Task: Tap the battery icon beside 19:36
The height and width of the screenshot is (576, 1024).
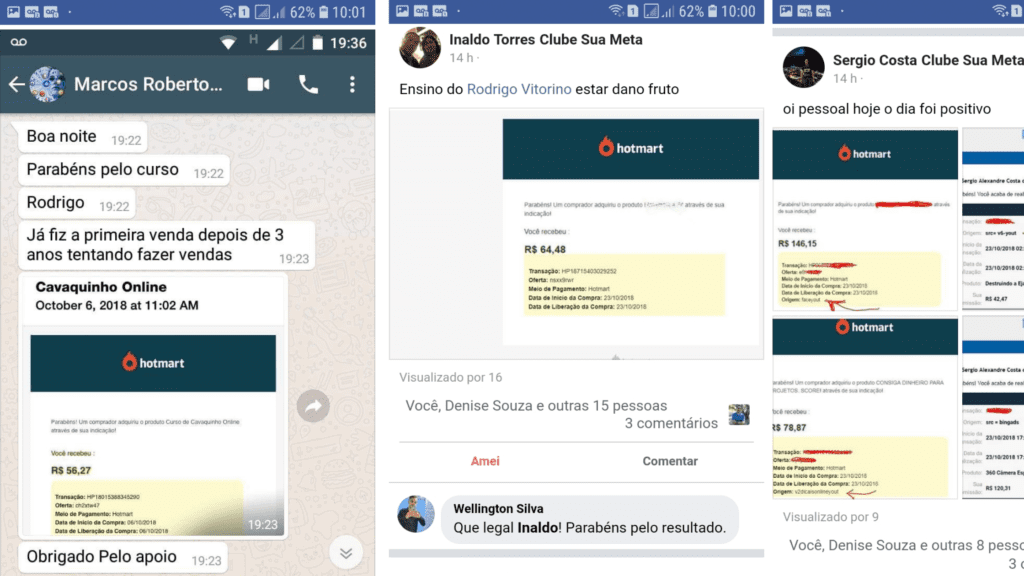Action: coord(317,43)
